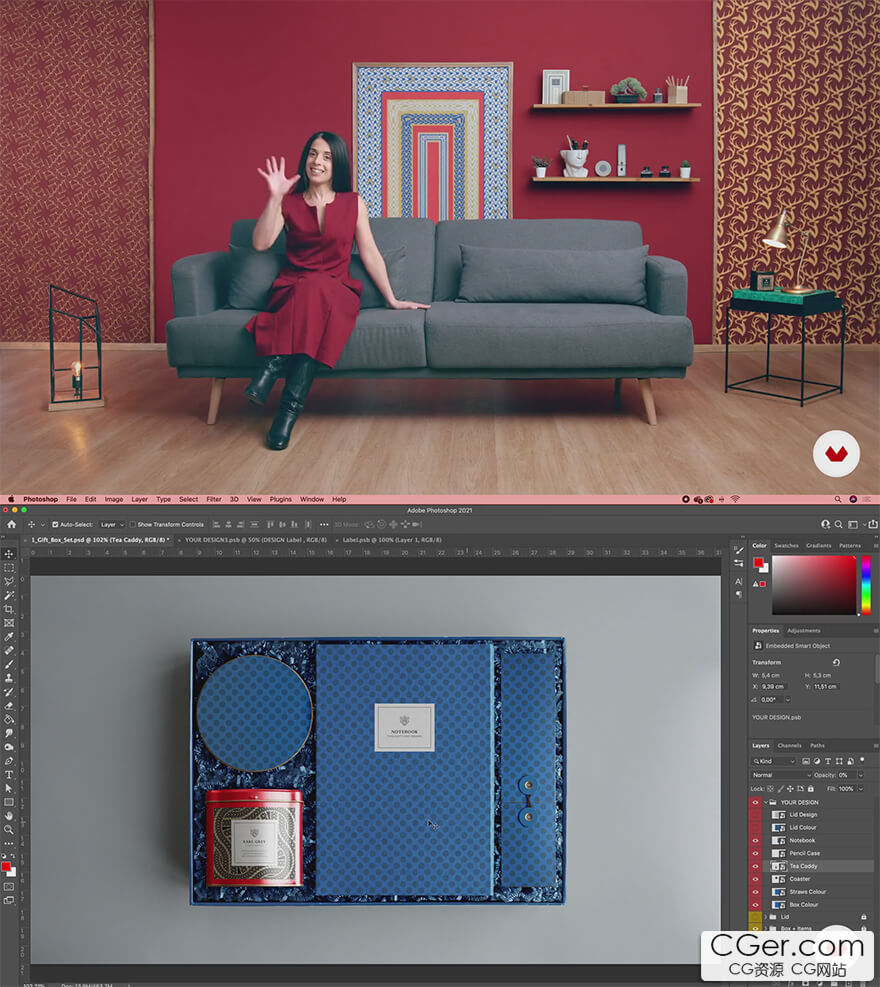Select the Crop tool
This screenshot has width=880, height=987.
(9, 609)
